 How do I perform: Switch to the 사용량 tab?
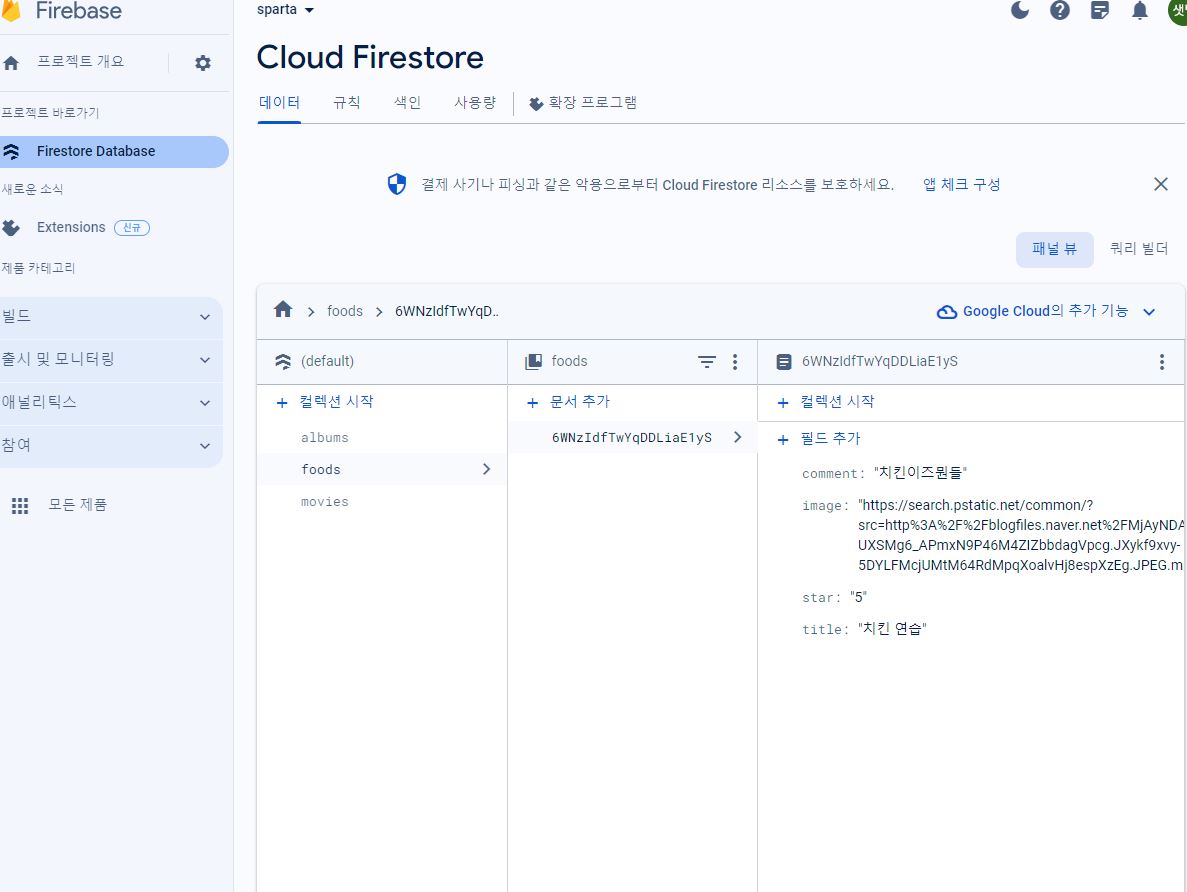[x=475, y=103]
